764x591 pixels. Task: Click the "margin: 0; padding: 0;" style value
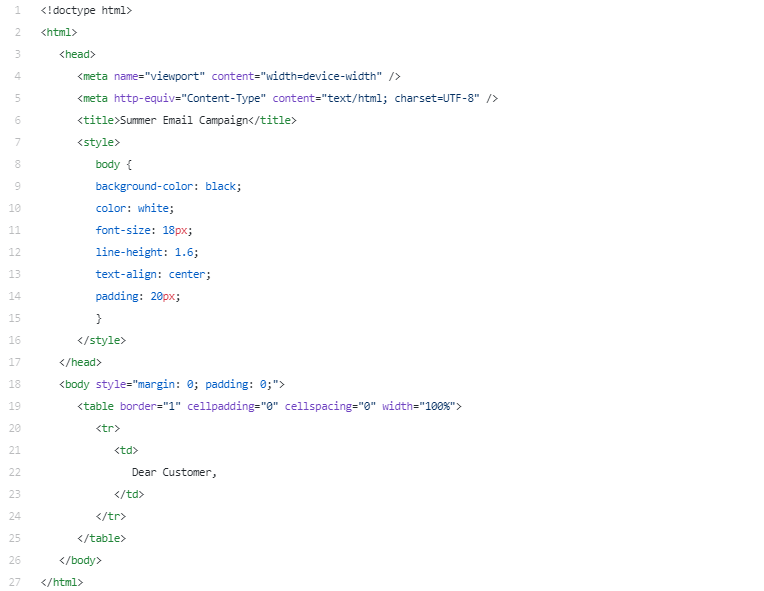click(x=205, y=384)
